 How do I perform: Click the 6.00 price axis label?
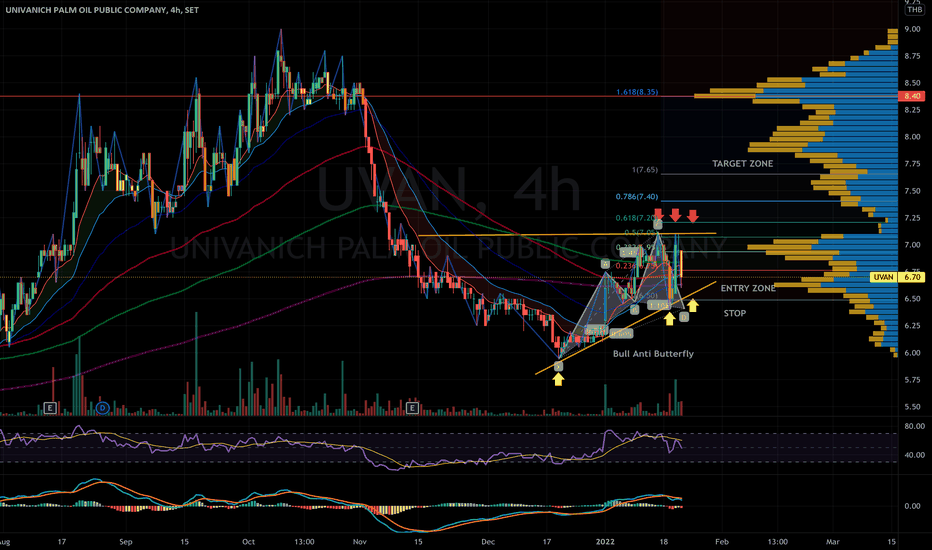(x=912, y=353)
